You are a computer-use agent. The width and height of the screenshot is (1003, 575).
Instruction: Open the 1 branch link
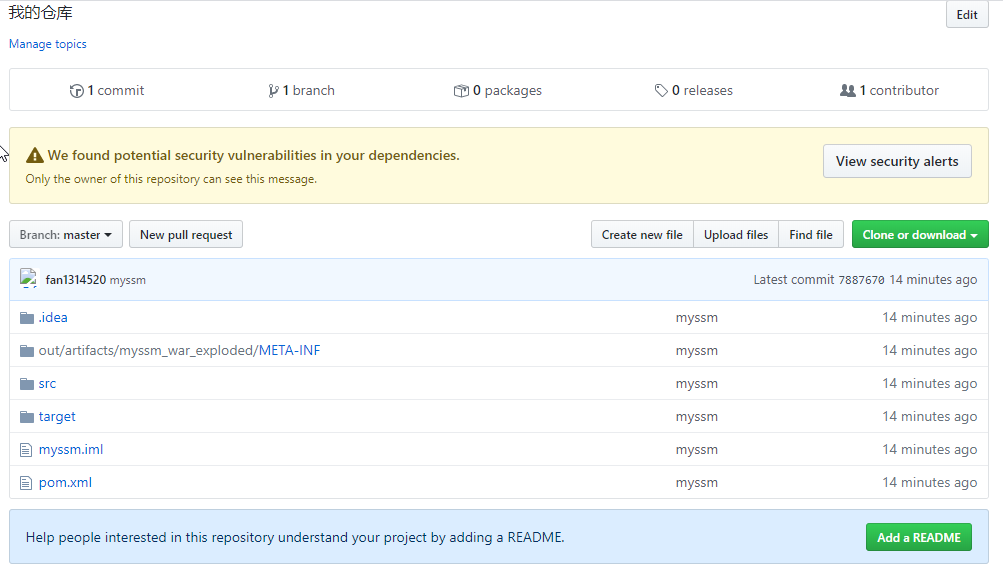[301, 90]
